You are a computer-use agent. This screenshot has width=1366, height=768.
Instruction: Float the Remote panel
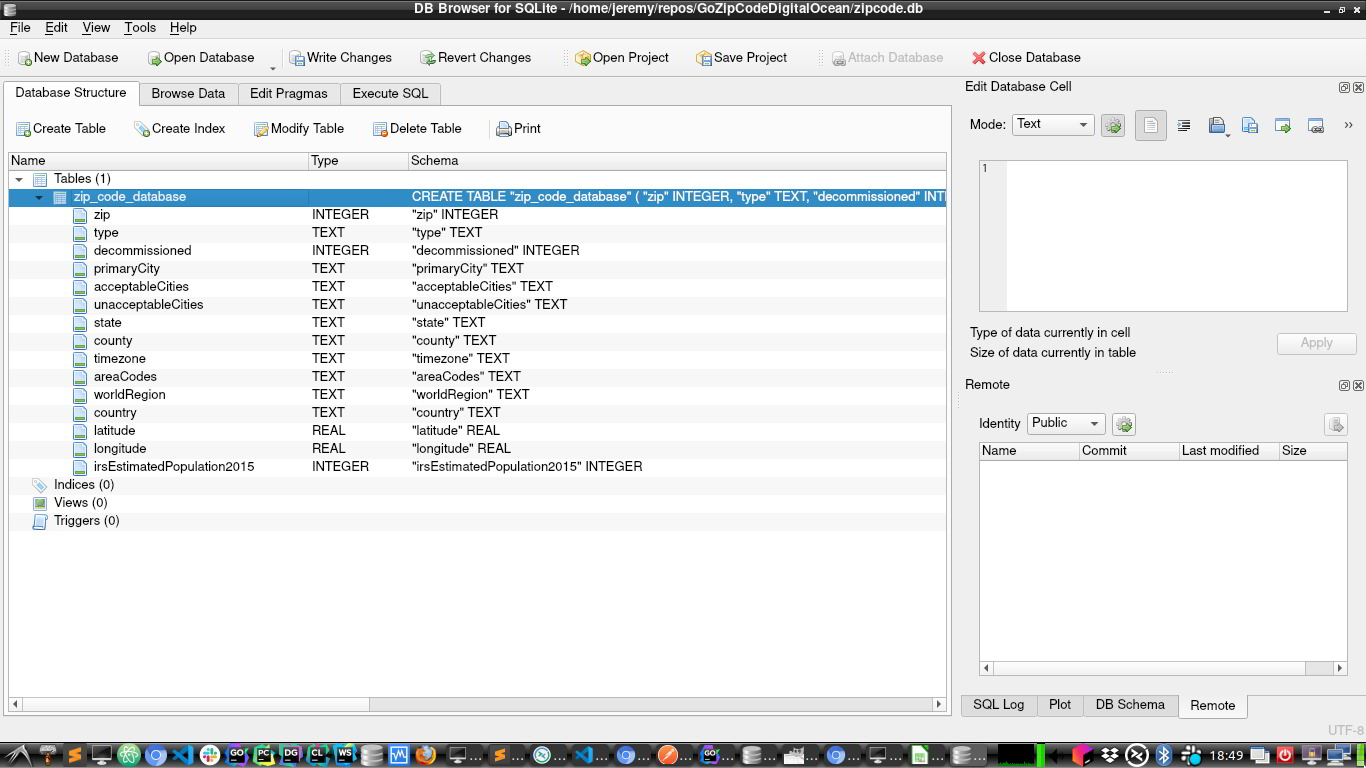pyautogui.click(x=1344, y=385)
